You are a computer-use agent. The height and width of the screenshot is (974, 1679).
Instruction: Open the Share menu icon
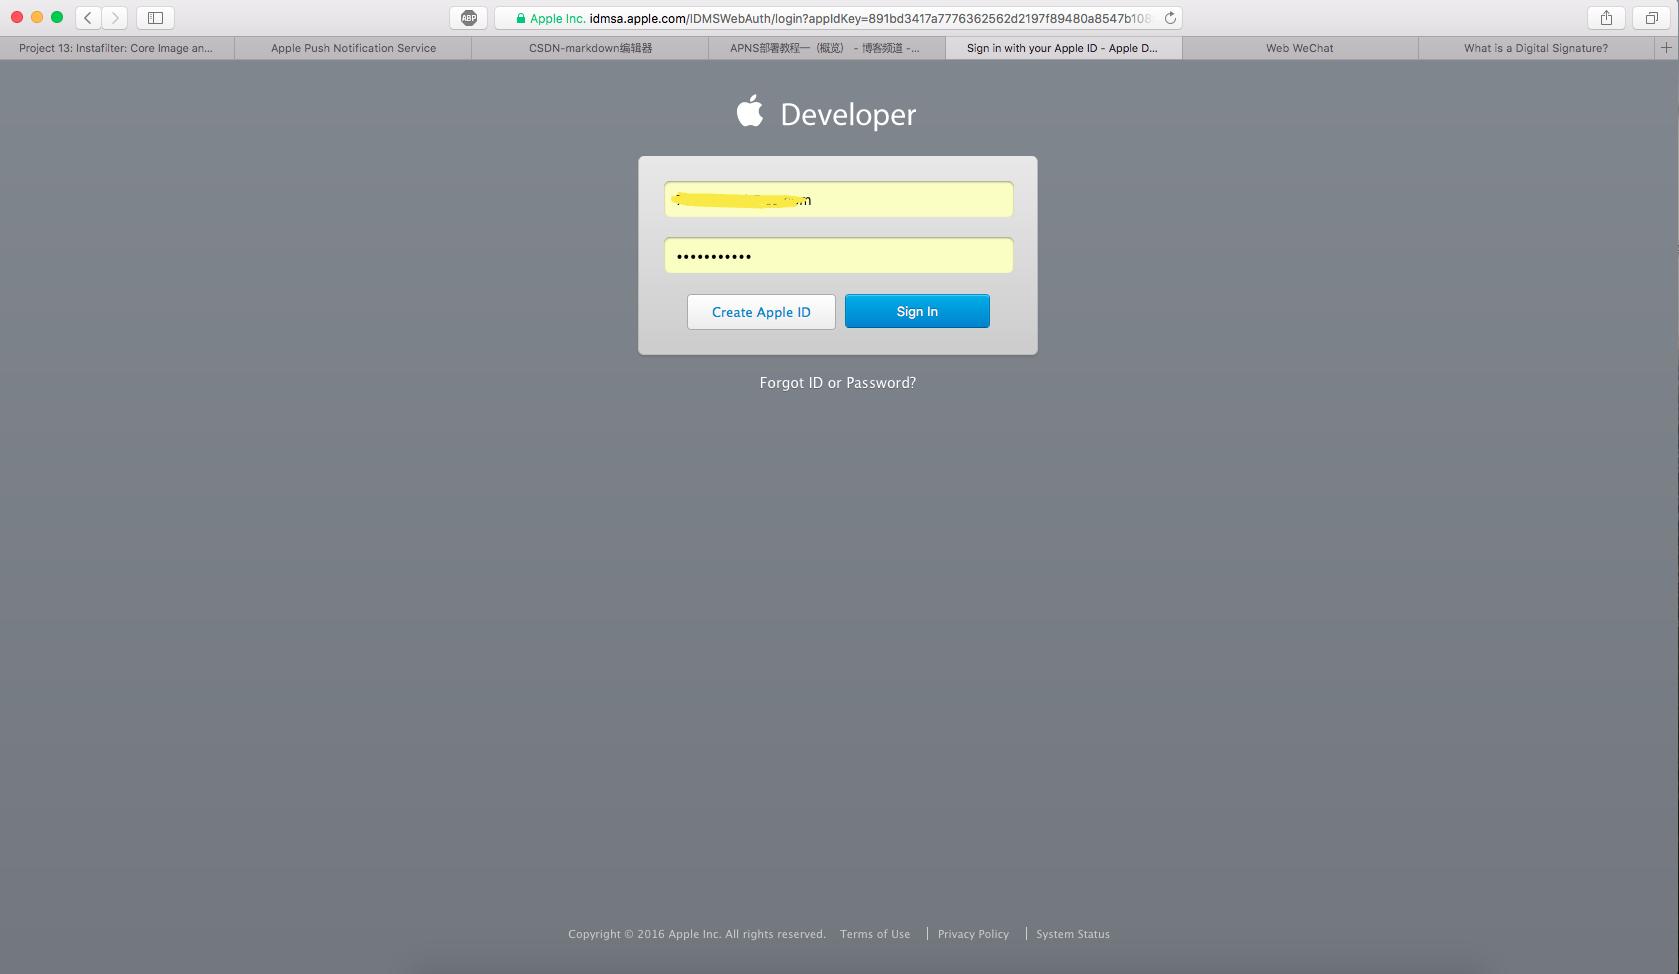point(1606,18)
